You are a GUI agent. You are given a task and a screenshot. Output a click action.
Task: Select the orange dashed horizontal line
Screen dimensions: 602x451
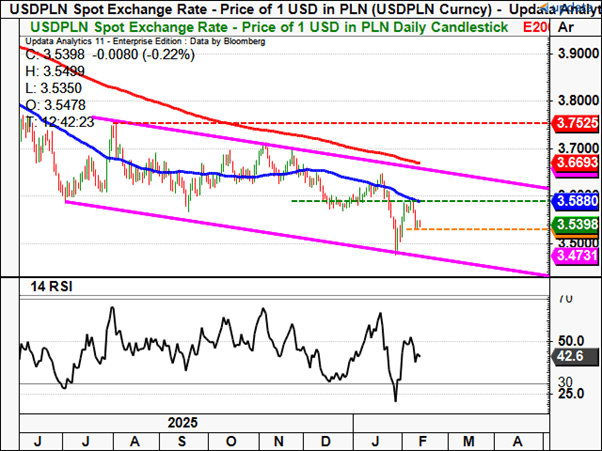tap(480, 229)
